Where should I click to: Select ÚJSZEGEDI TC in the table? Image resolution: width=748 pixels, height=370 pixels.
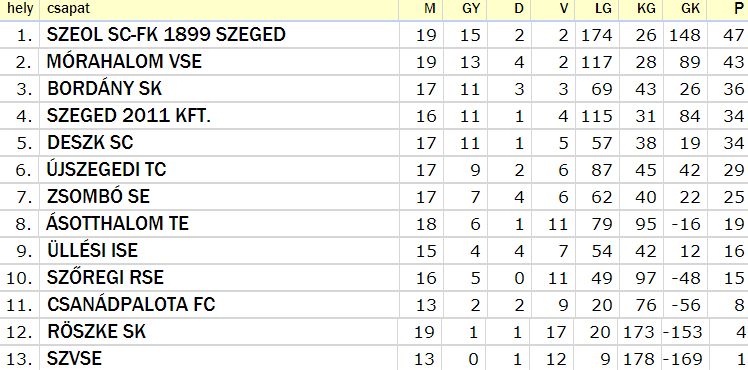coord(106,169)
